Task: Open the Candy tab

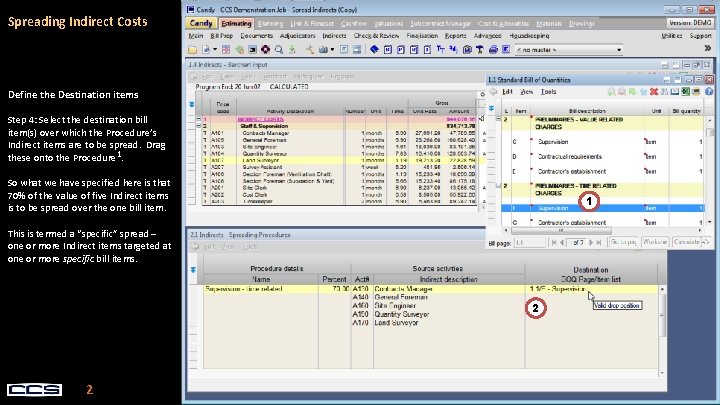Action: click(x=201, y=23)
